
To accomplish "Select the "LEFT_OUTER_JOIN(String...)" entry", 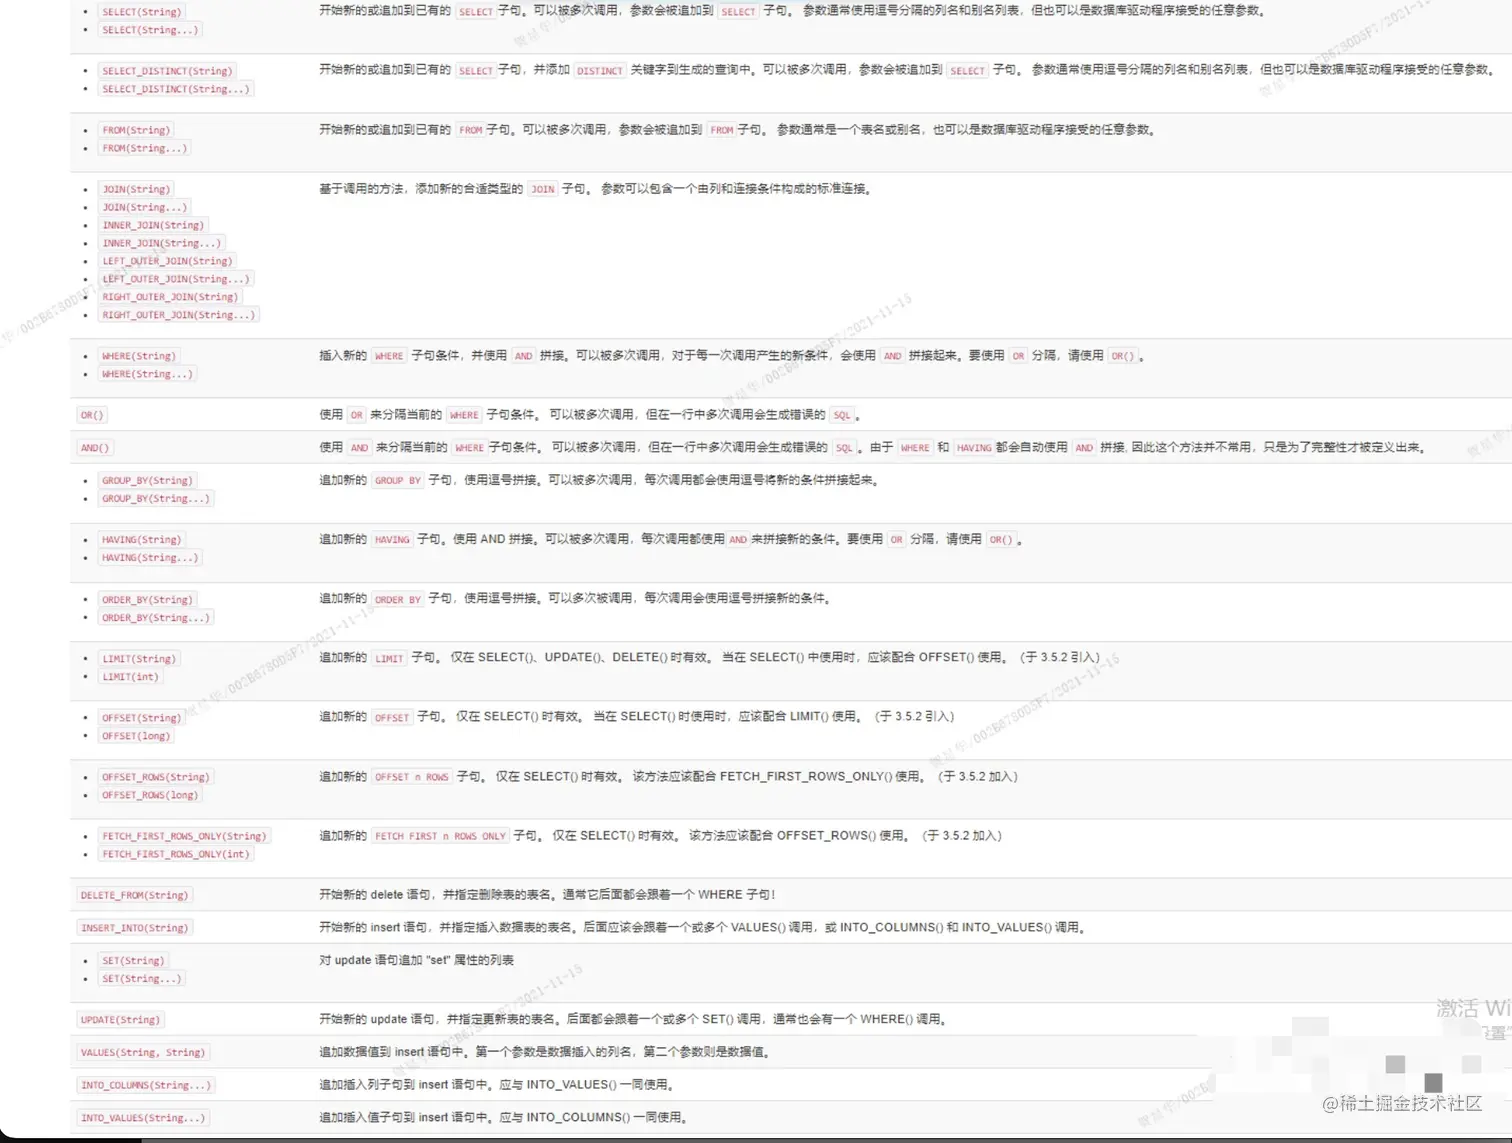I will click(175, 279).
